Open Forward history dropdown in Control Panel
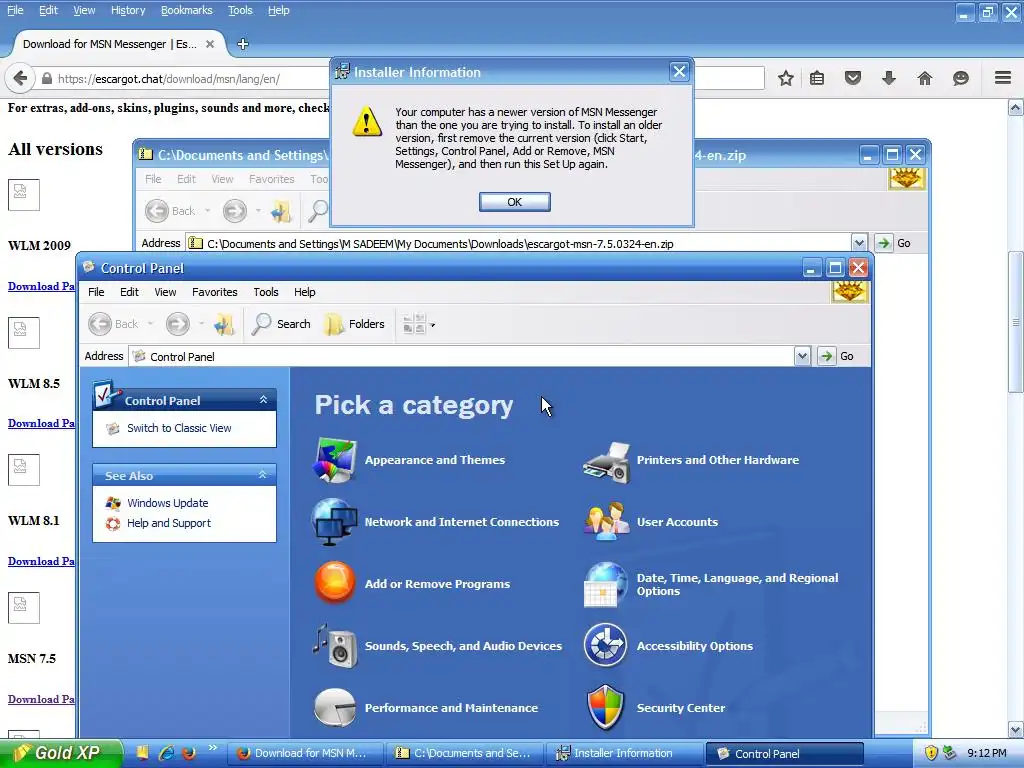This screenshot has height=768, width=1024. point(201,324)
